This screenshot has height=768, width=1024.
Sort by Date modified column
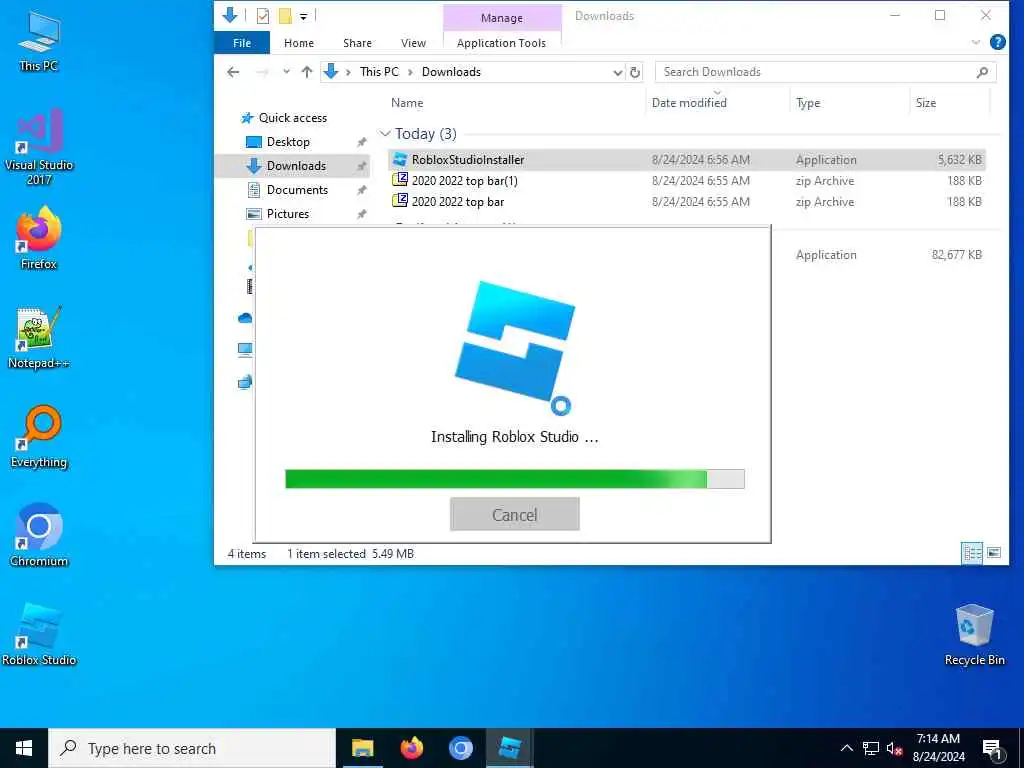[689, 103]
